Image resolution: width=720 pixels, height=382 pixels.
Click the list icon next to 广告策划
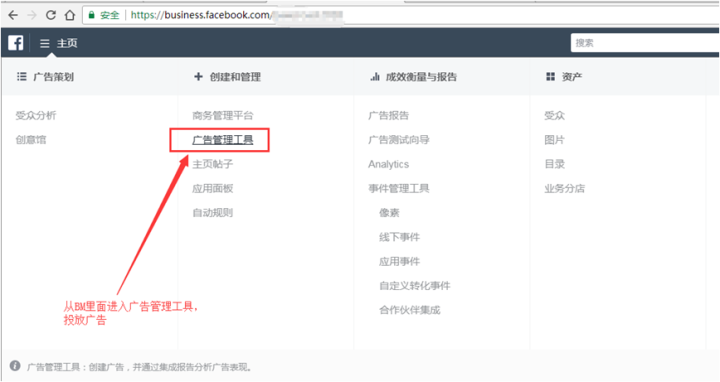coord(22,76)
